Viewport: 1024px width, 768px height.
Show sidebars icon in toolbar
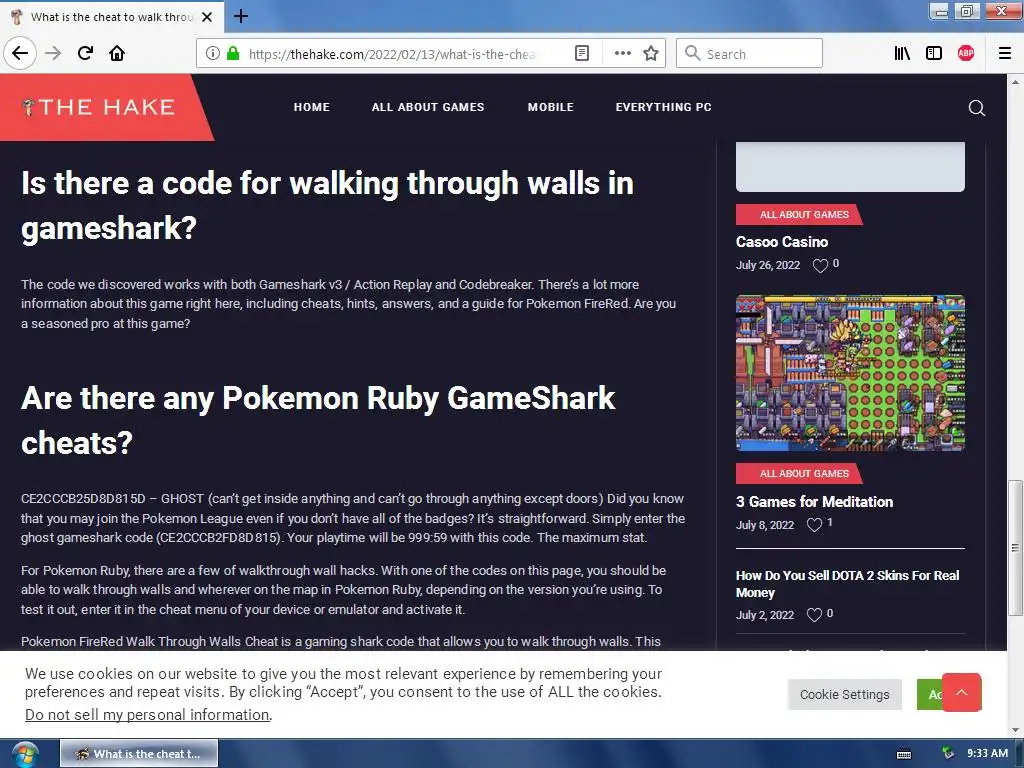click(934, 53)
